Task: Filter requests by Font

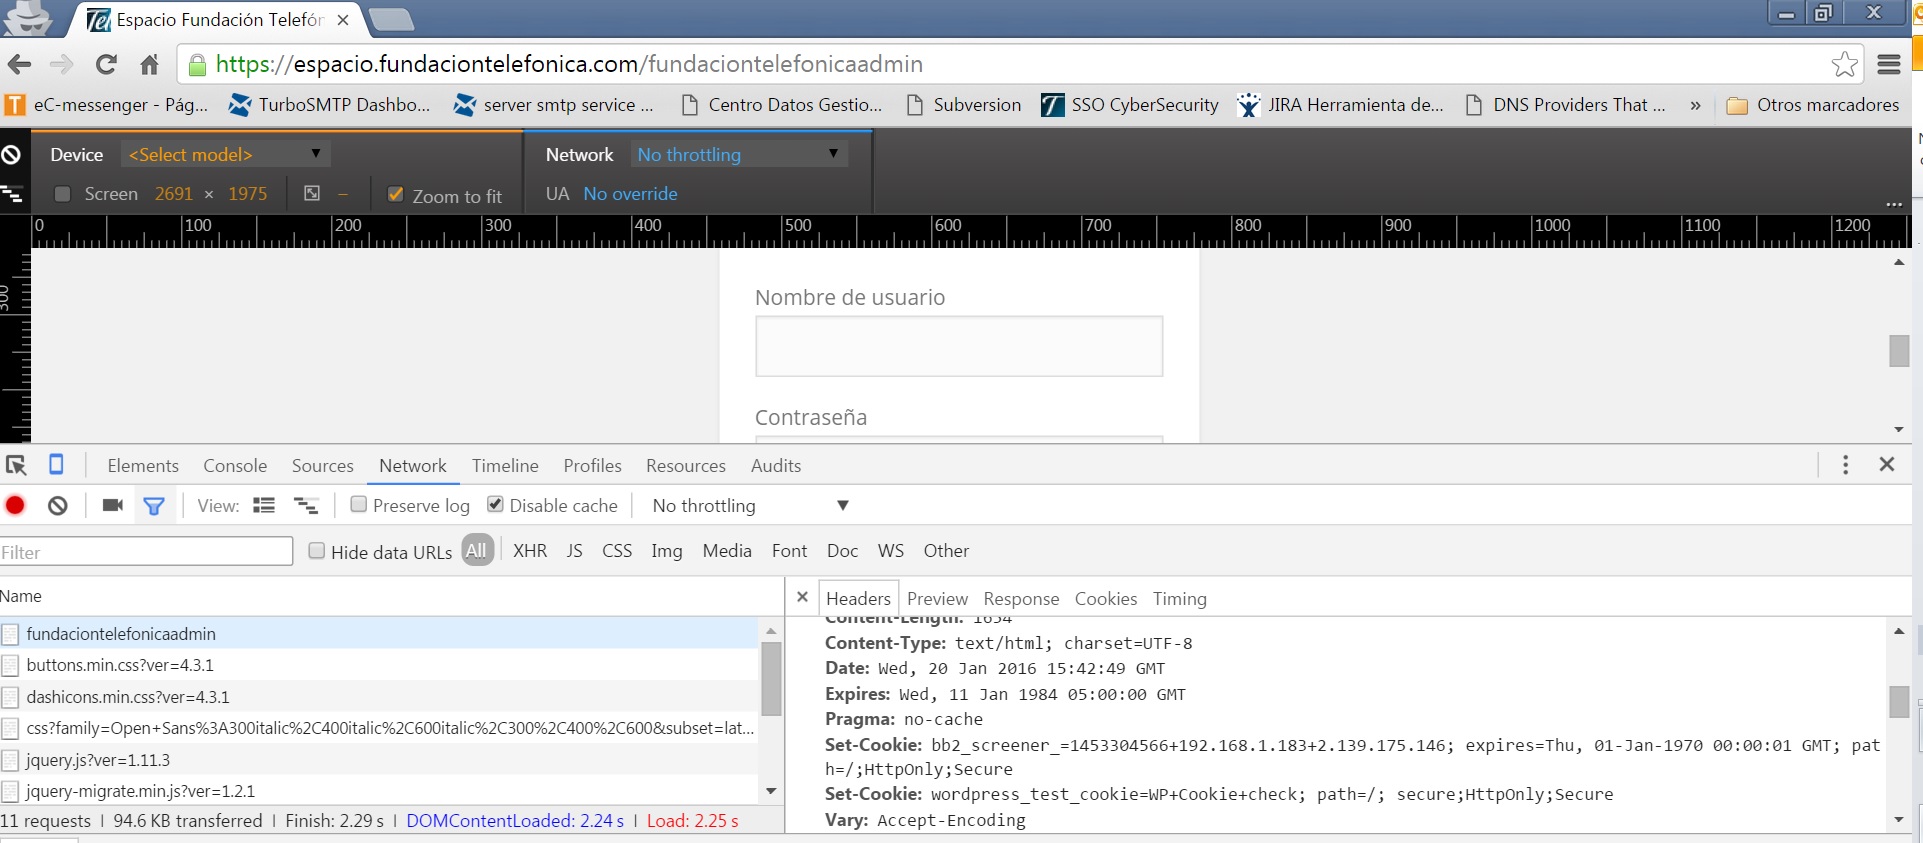Action: coord(789,550)
